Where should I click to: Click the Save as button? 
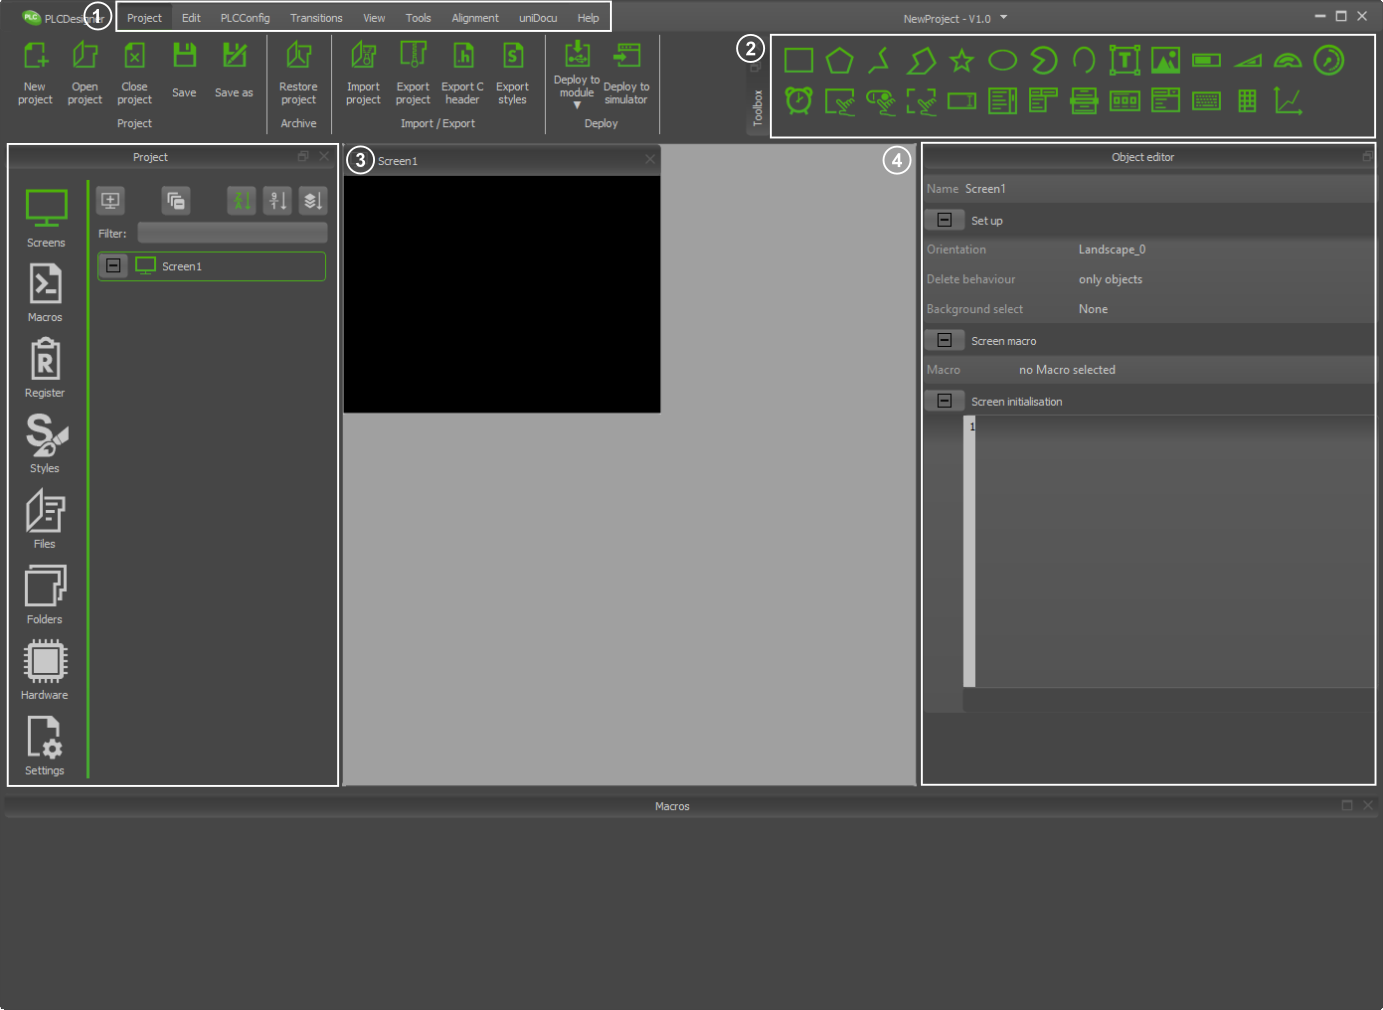[234, 71]
